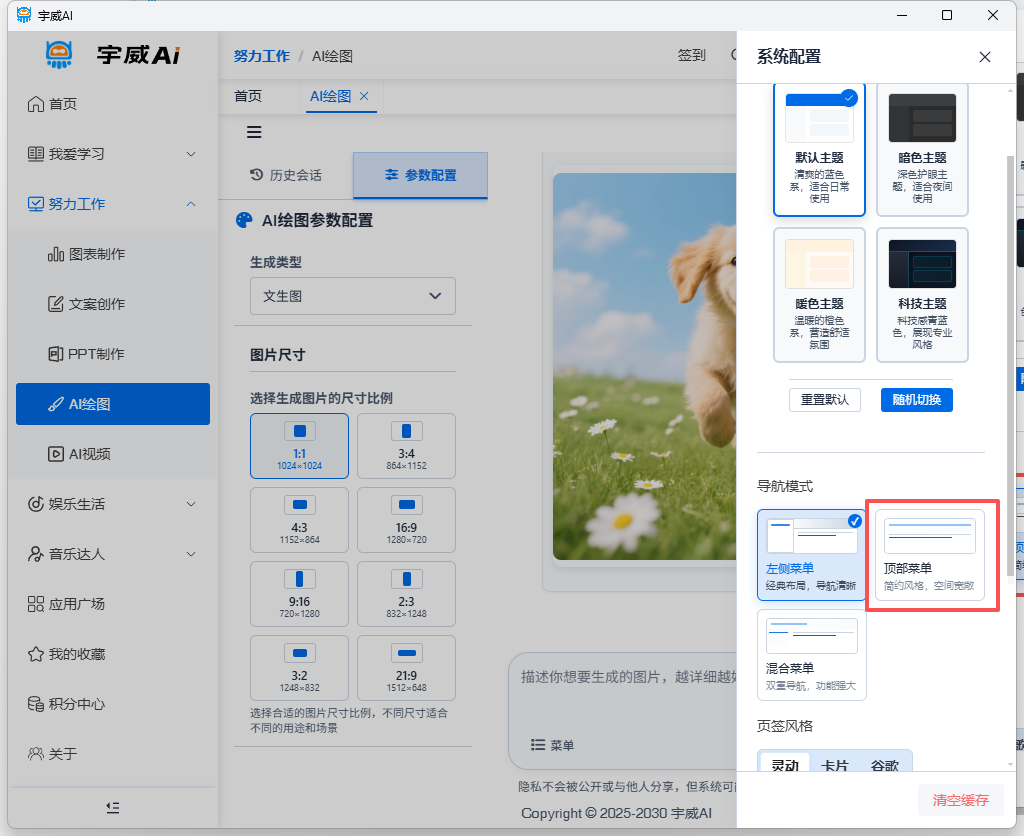Click the 随机切换 button

tap(916, 399)
